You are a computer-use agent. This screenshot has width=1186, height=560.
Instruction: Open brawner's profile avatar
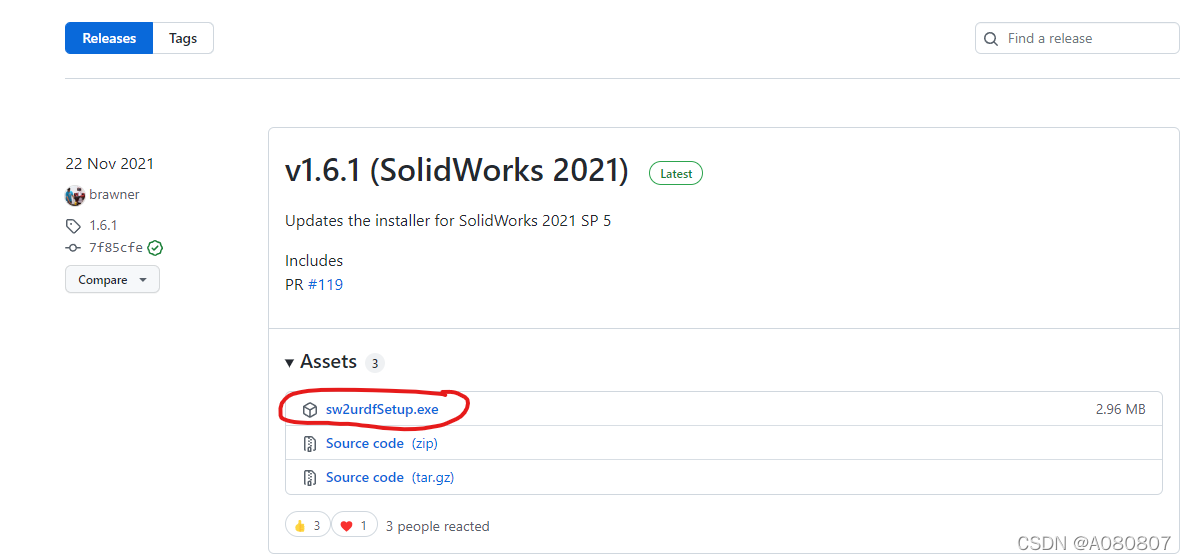point(75,195)
